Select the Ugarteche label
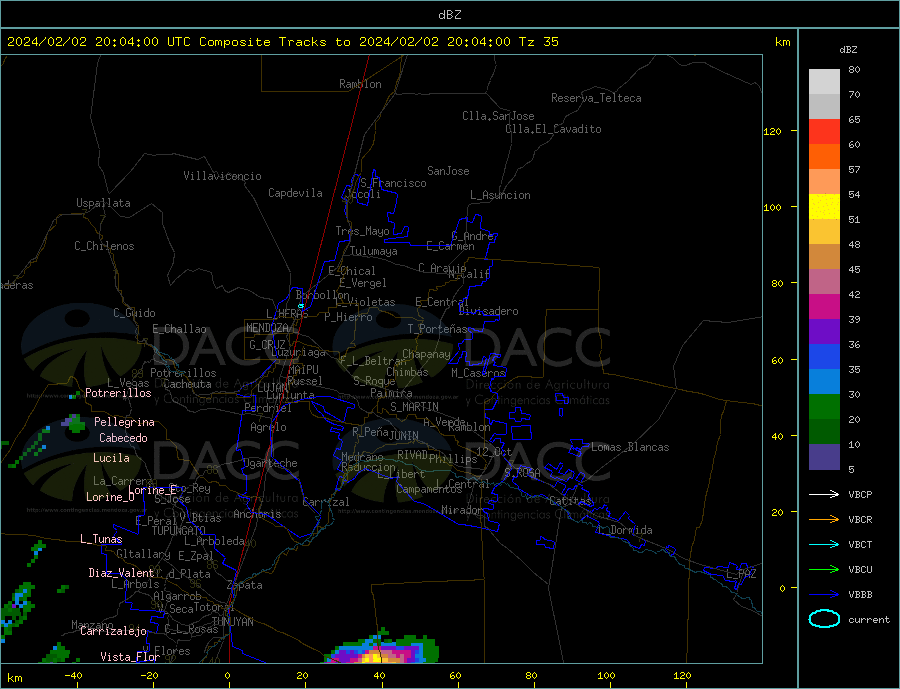The width and height of the screenshot is (900, 689). pyautogui.click(x=270, y=463)
